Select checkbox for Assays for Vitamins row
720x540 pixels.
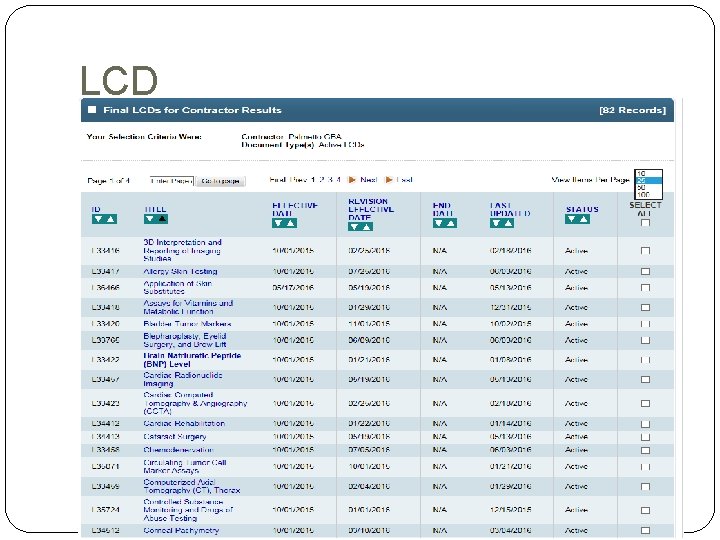coord(645,307)
